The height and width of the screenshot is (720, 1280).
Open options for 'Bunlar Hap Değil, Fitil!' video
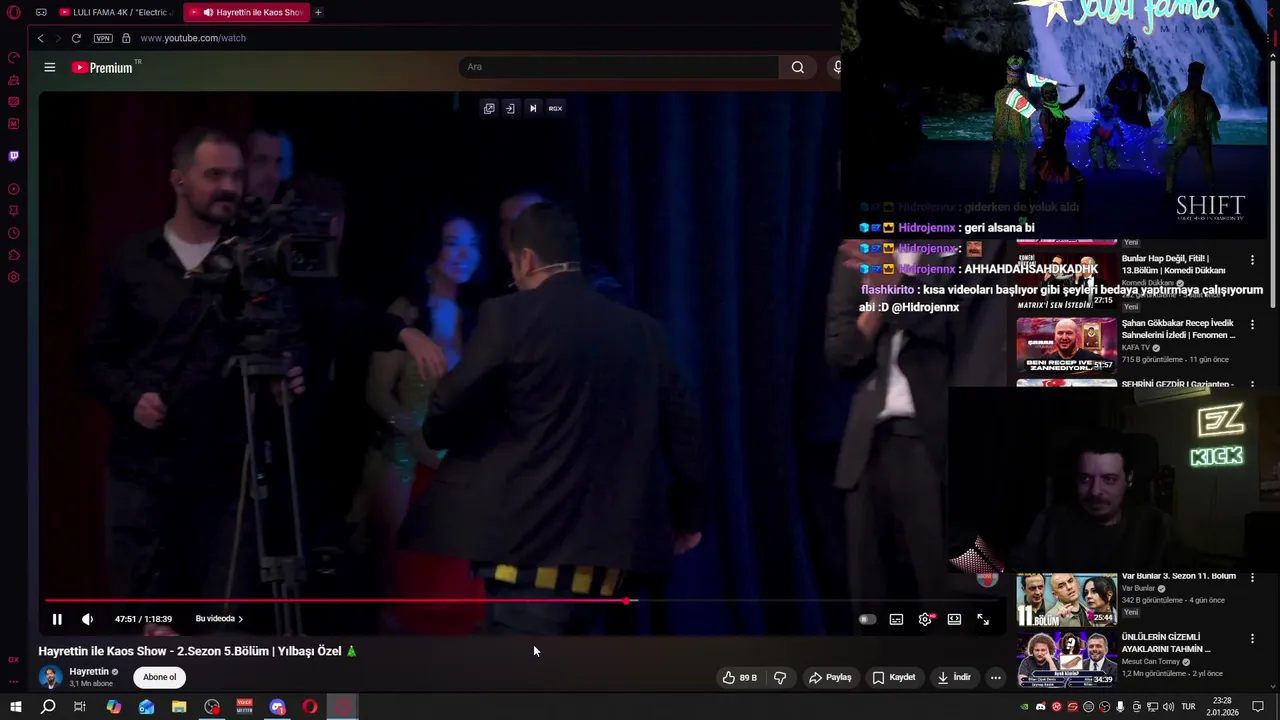pos(1252,260)
